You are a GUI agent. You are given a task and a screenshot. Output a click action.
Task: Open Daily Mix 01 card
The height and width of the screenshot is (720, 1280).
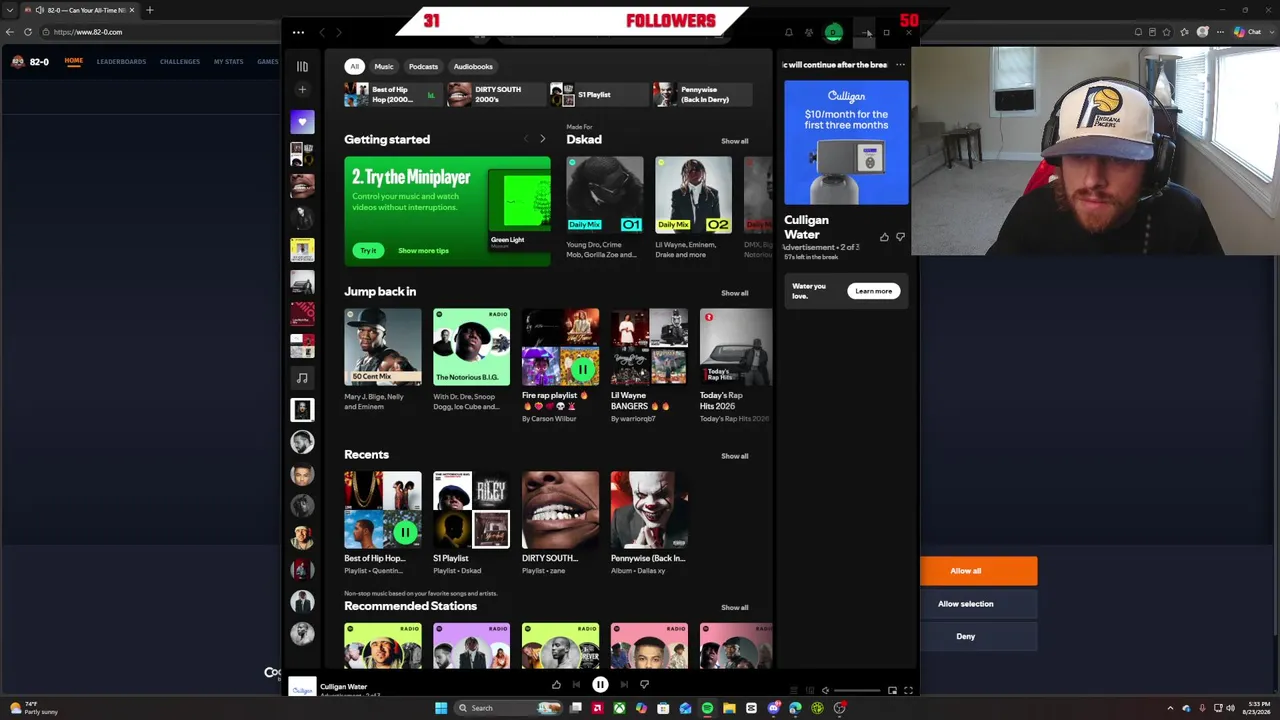604,208
